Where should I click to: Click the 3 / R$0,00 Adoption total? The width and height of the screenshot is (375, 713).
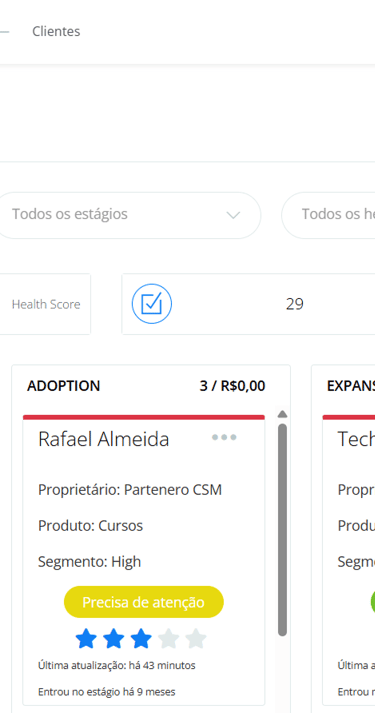(x=232, y=386)
